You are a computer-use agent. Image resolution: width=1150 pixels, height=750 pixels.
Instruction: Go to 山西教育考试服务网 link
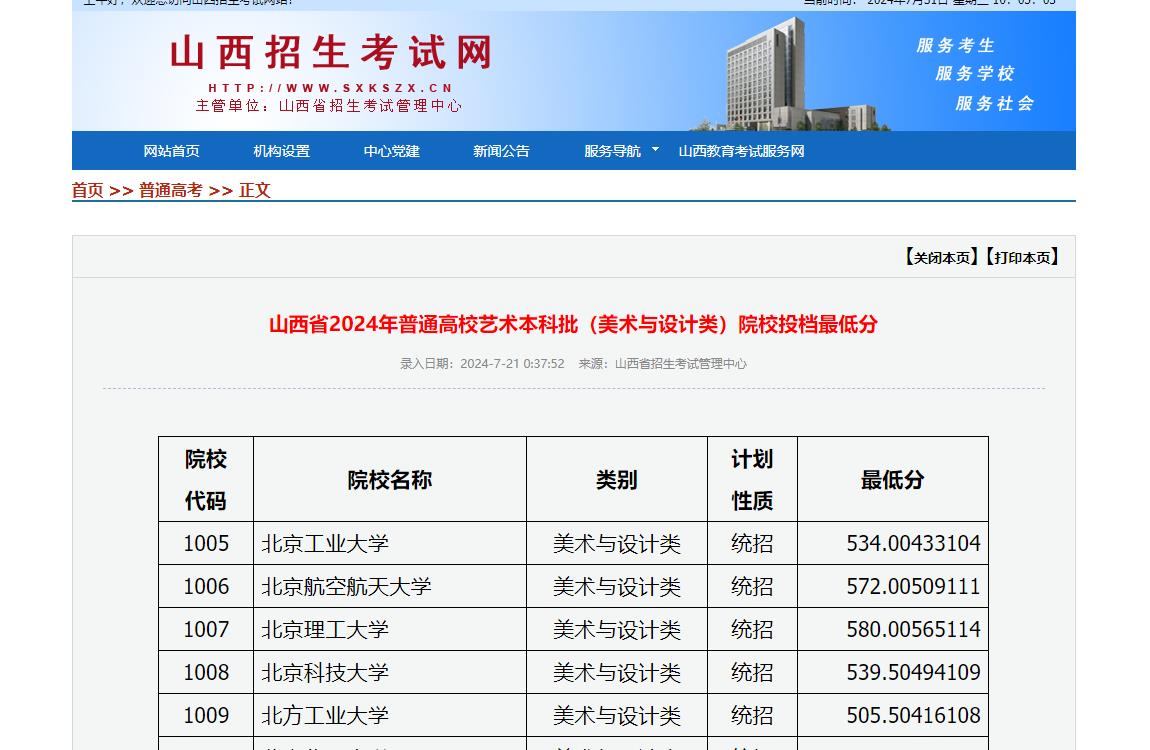(741, 151)
